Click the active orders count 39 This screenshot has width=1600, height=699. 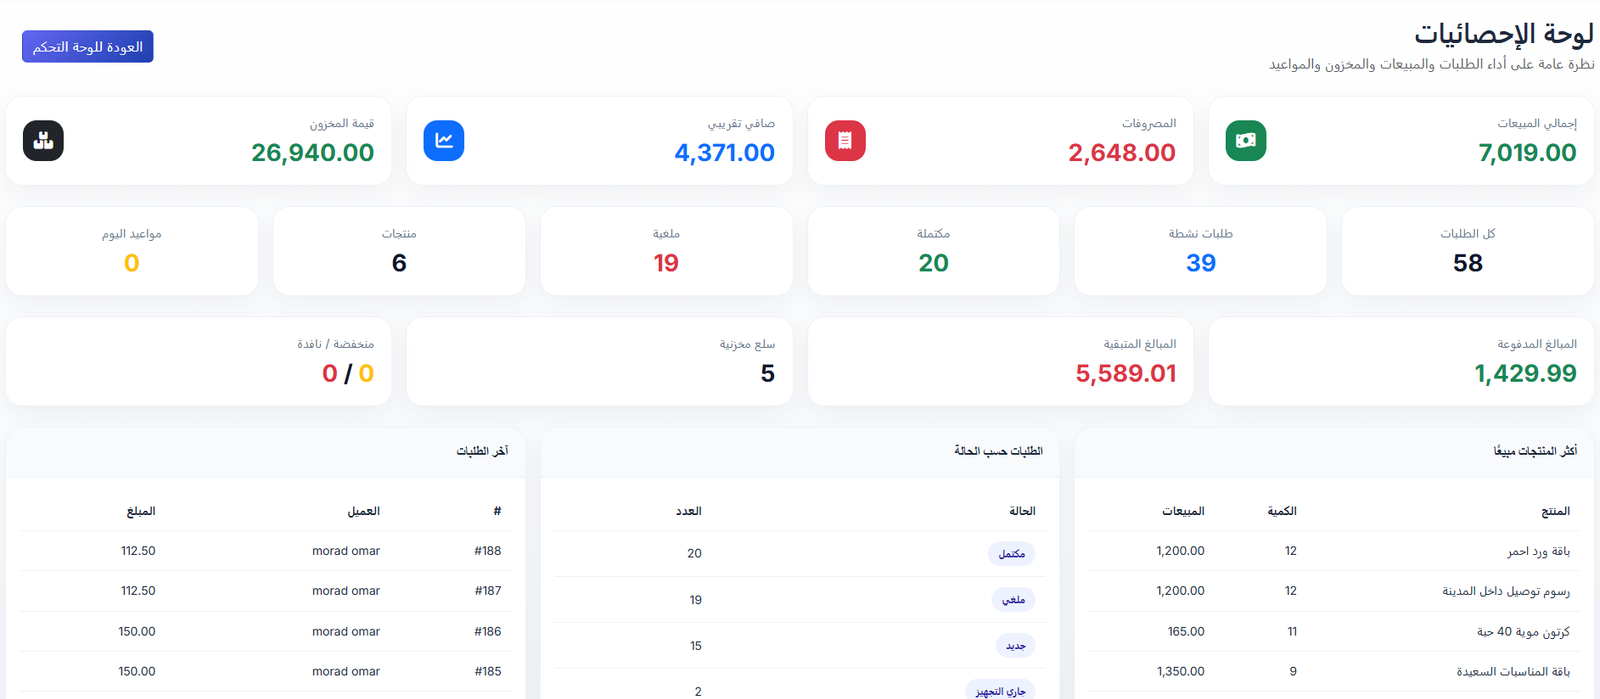click(x=1201, y=263)
